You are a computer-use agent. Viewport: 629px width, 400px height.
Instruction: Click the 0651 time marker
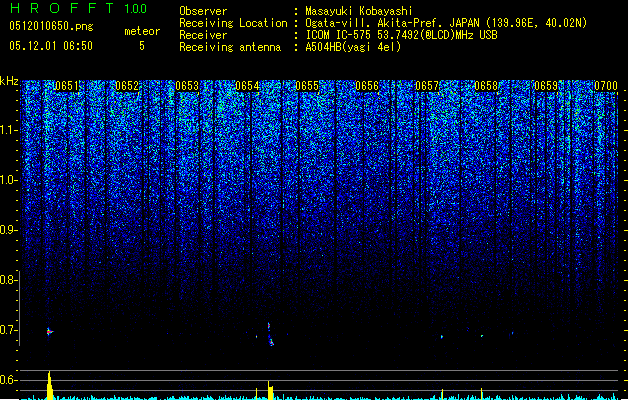click(x=67, y=86)
